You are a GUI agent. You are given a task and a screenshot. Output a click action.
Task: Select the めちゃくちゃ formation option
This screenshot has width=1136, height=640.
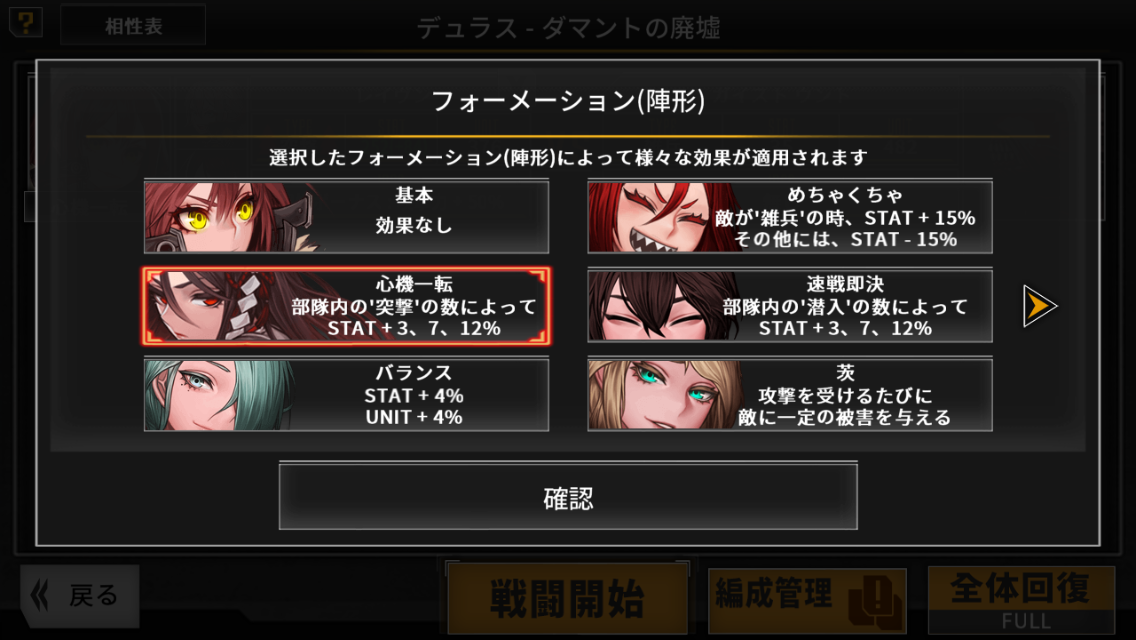(790, 217)
